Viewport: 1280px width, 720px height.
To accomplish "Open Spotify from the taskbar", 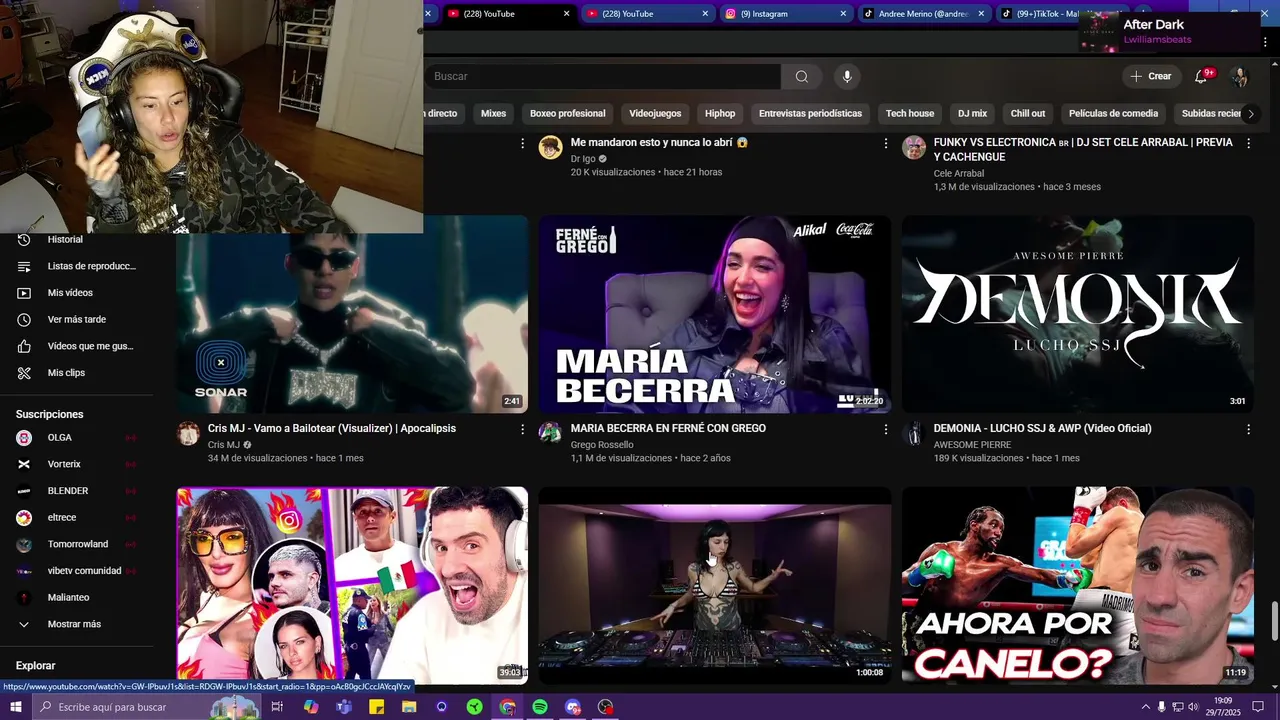I will tap(540, 707).
